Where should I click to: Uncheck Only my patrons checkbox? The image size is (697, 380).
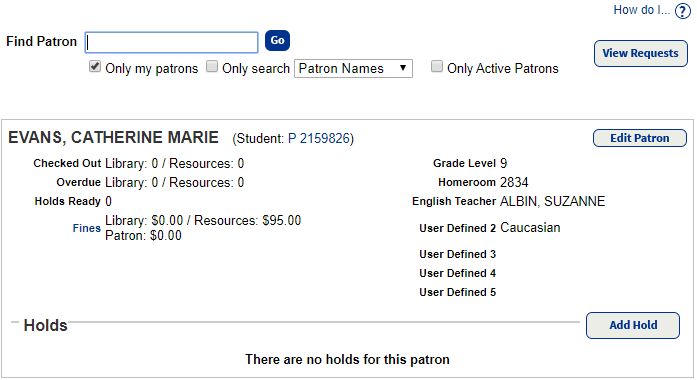pos(95,67)
